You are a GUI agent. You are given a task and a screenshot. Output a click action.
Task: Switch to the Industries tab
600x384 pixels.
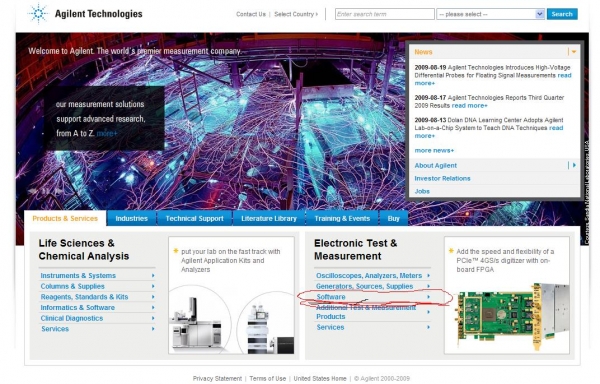pos(132,218)
